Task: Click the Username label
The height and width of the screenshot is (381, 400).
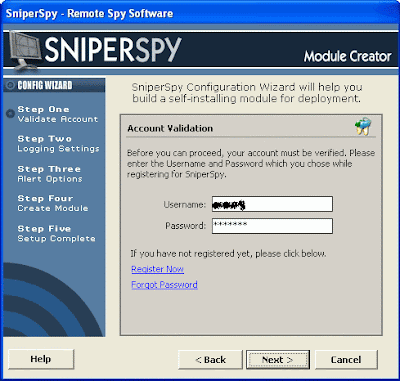Action: (185, 204)
